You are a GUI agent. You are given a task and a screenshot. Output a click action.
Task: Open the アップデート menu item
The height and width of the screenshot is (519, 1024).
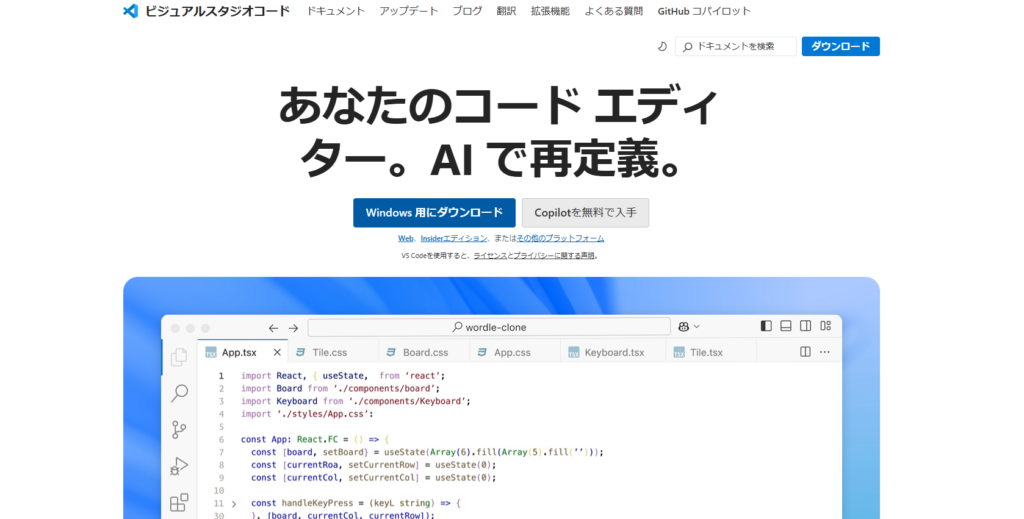click(x=409, y=11)
